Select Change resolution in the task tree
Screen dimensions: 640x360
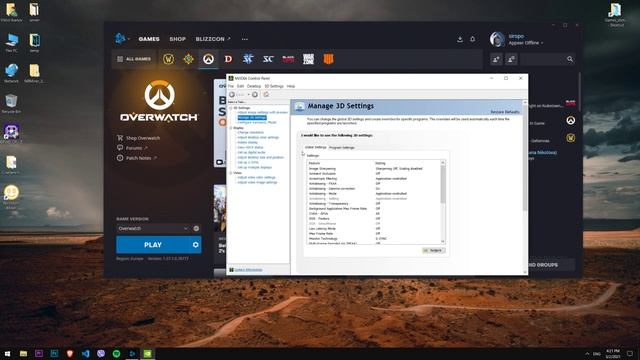250,132
